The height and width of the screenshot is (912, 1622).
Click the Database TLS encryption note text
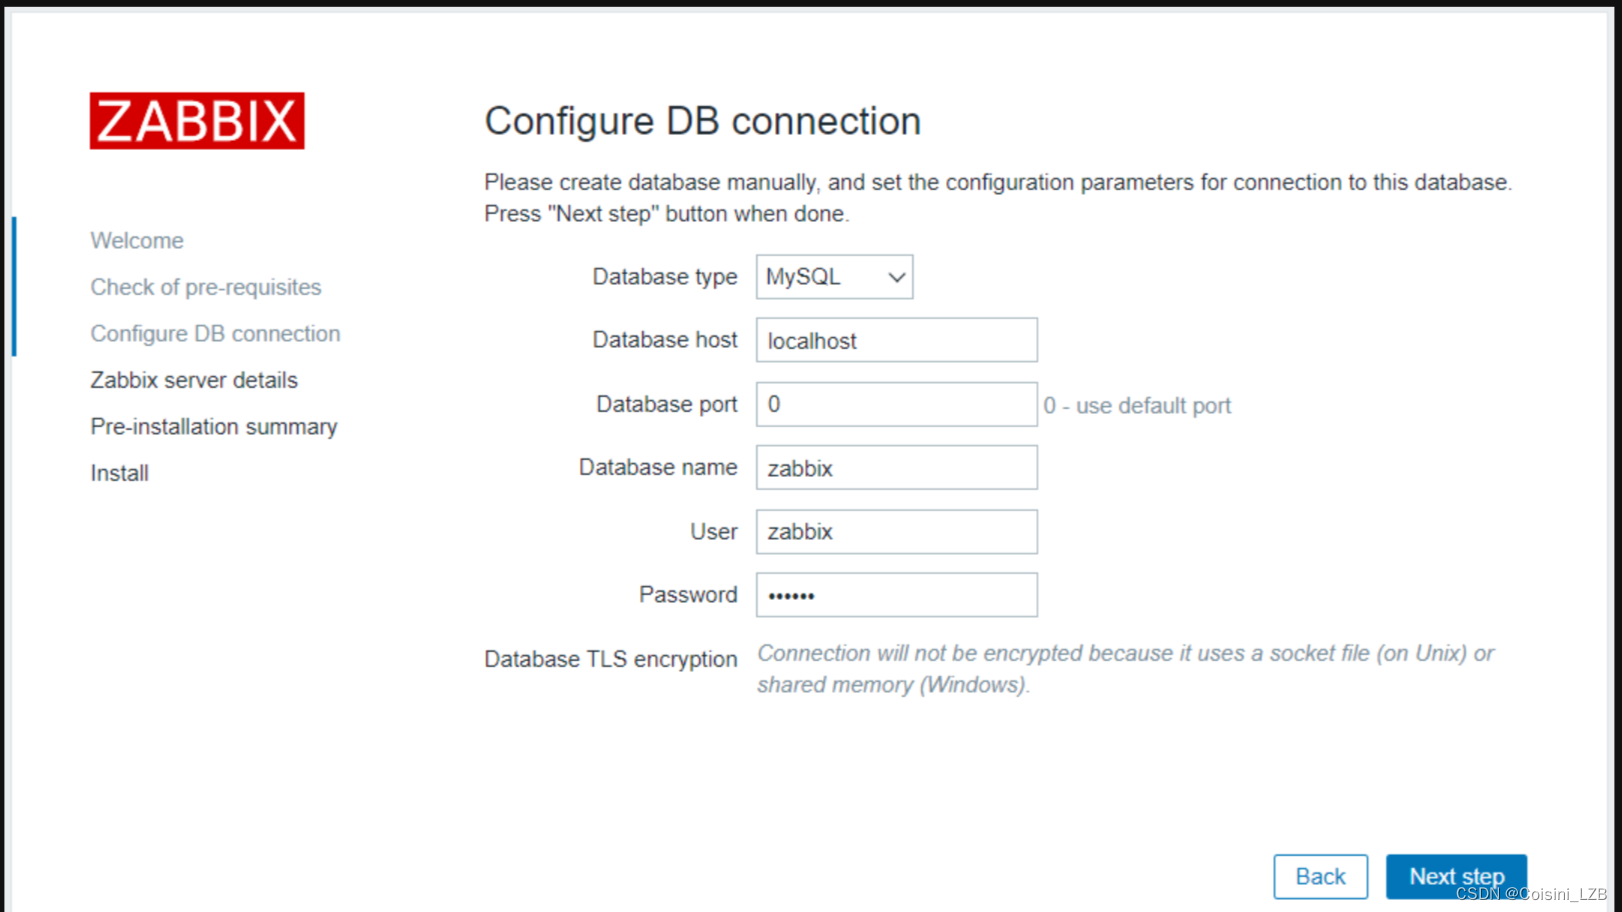pos(1125,669)
